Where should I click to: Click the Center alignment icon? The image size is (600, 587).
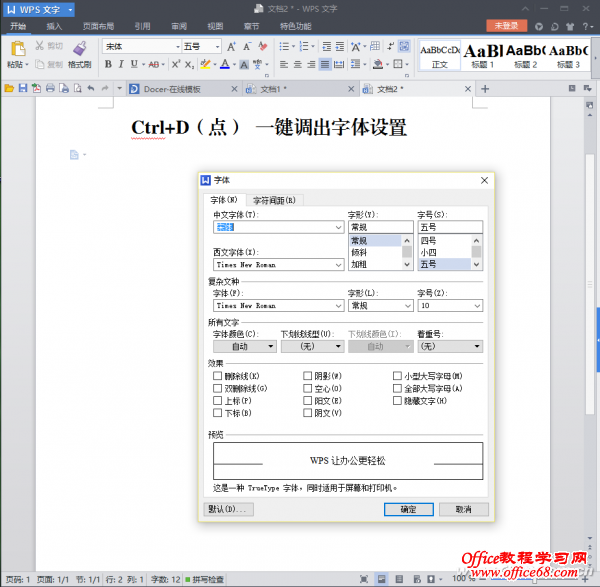[x=297, y=64]
